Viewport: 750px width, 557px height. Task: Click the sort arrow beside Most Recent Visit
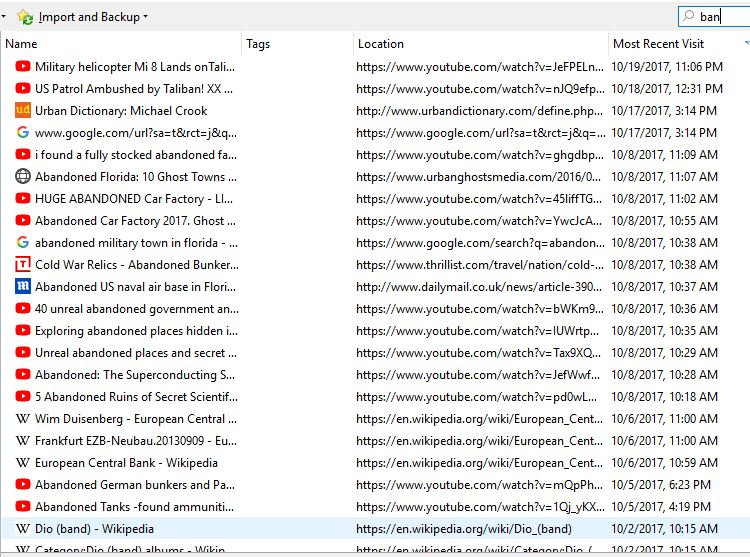coord(747,44)
